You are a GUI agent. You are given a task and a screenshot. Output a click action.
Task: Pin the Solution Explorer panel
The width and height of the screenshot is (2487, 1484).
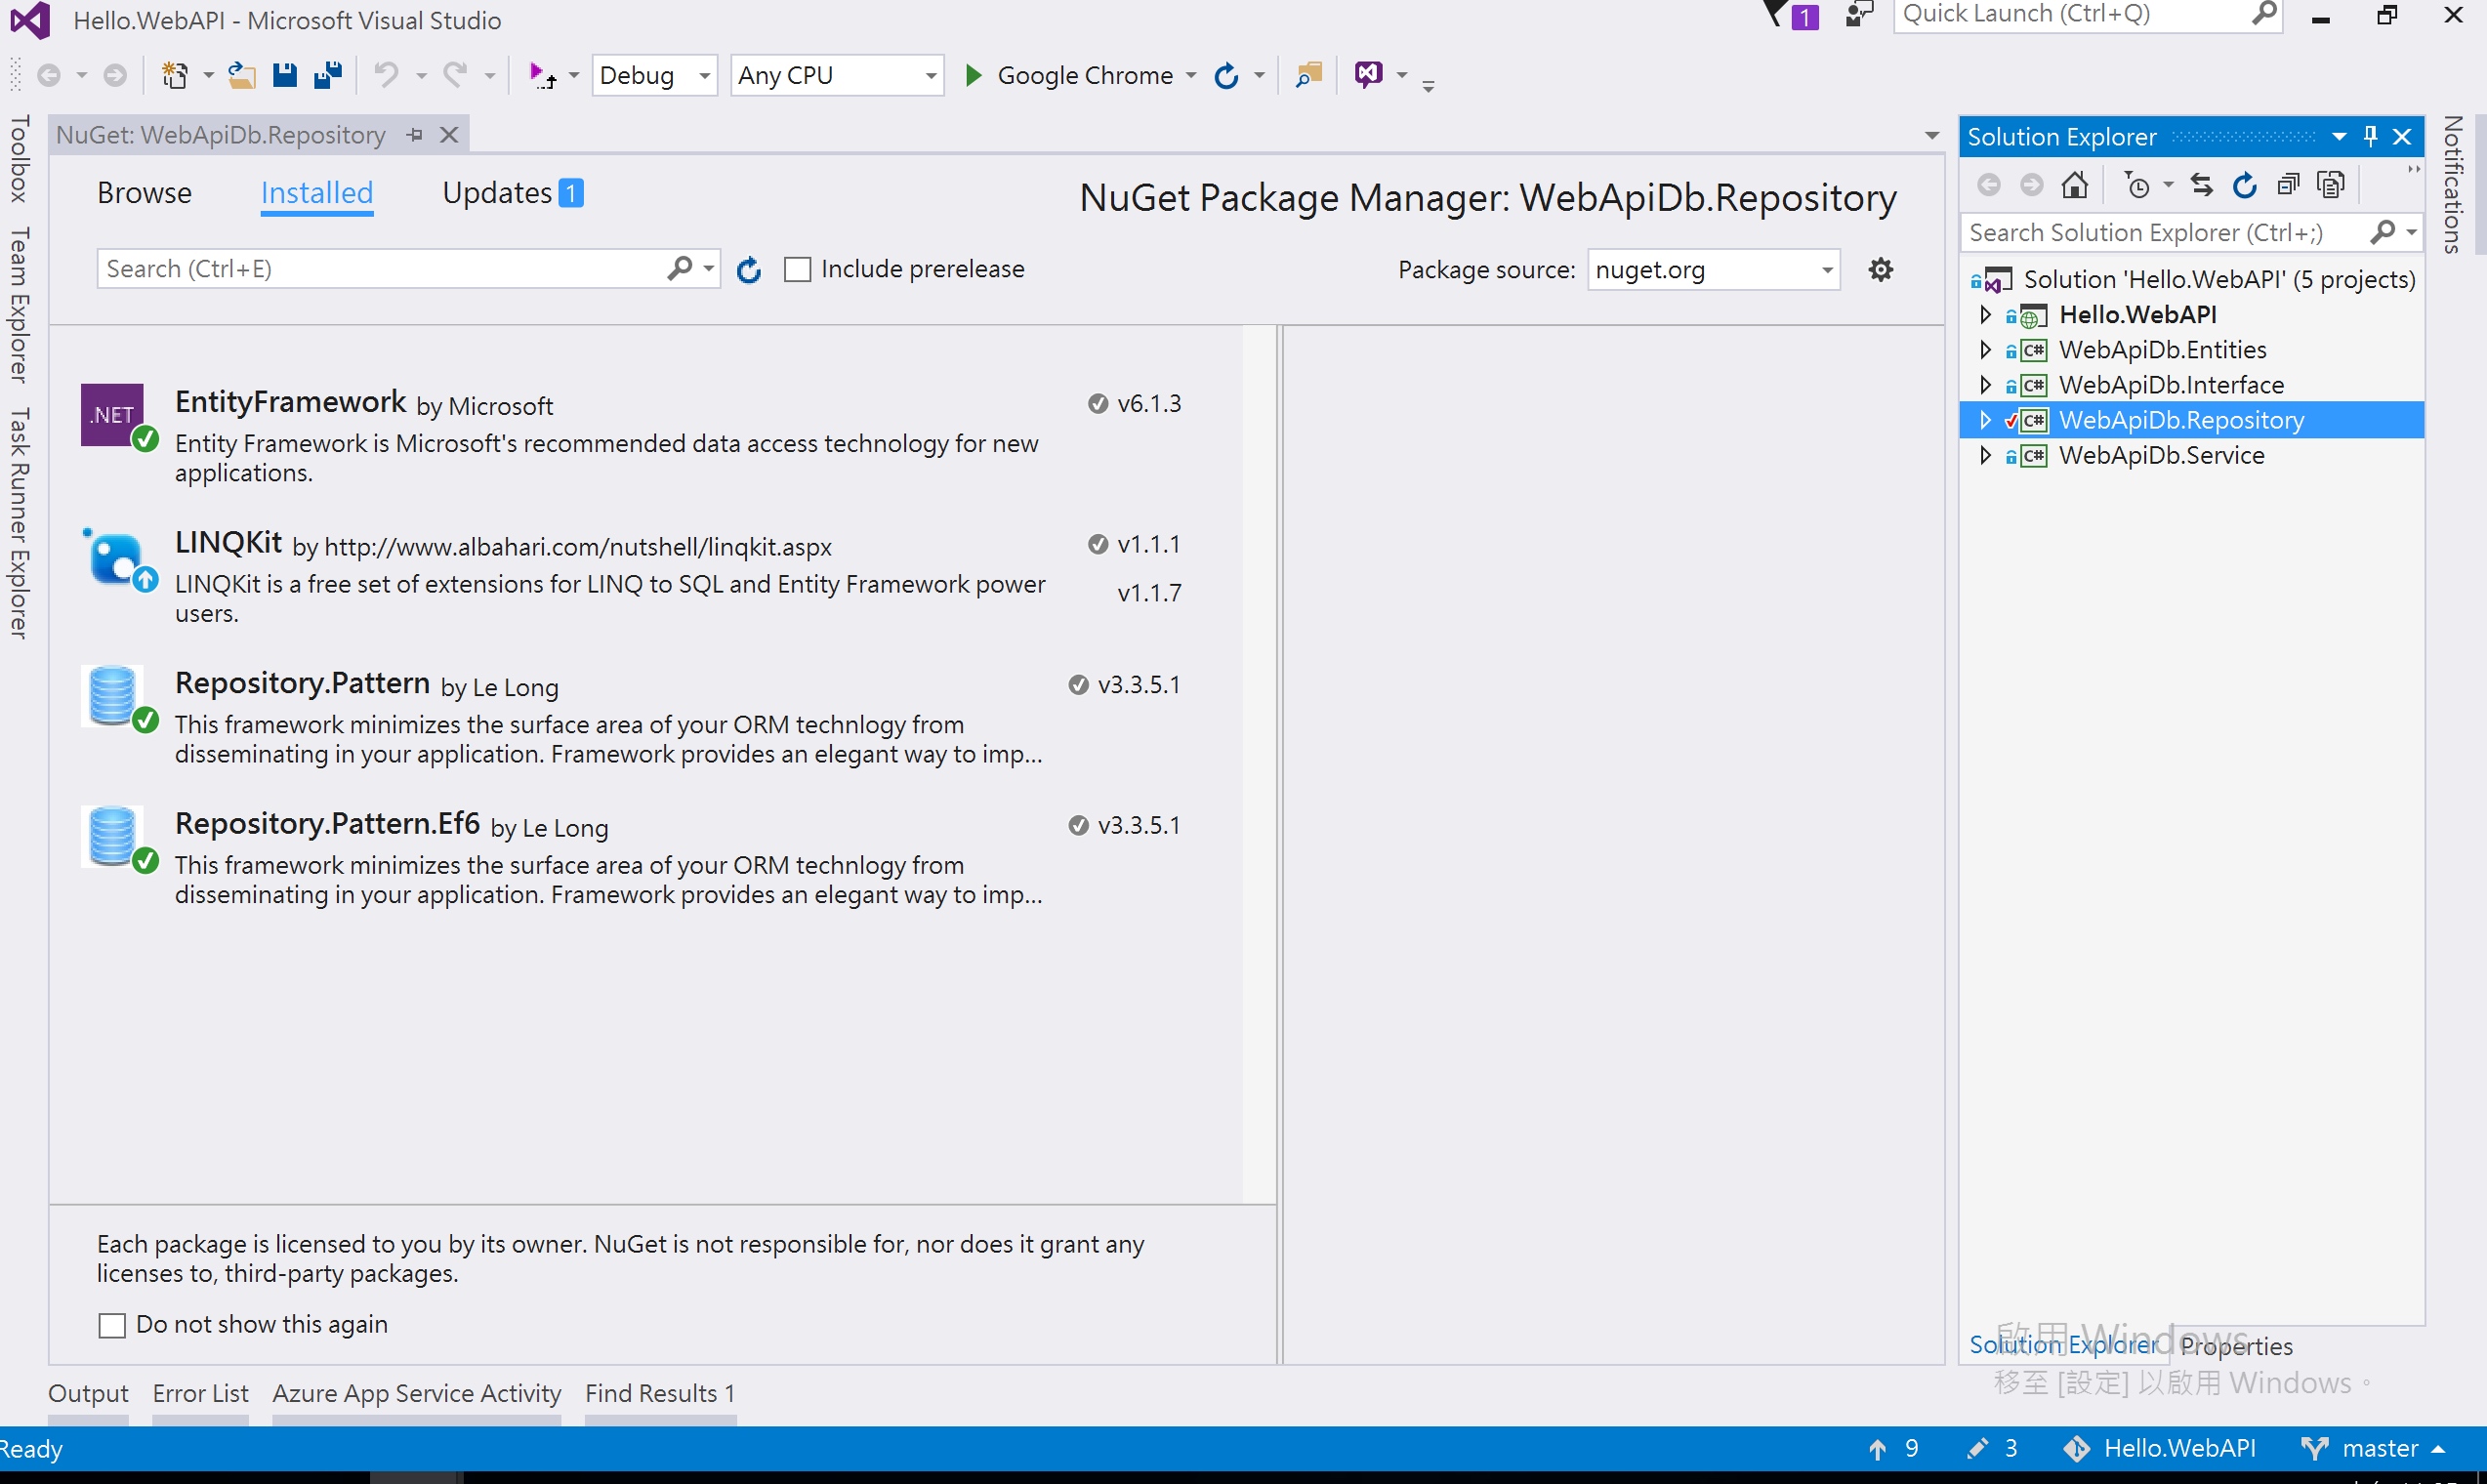point(2370,137)
